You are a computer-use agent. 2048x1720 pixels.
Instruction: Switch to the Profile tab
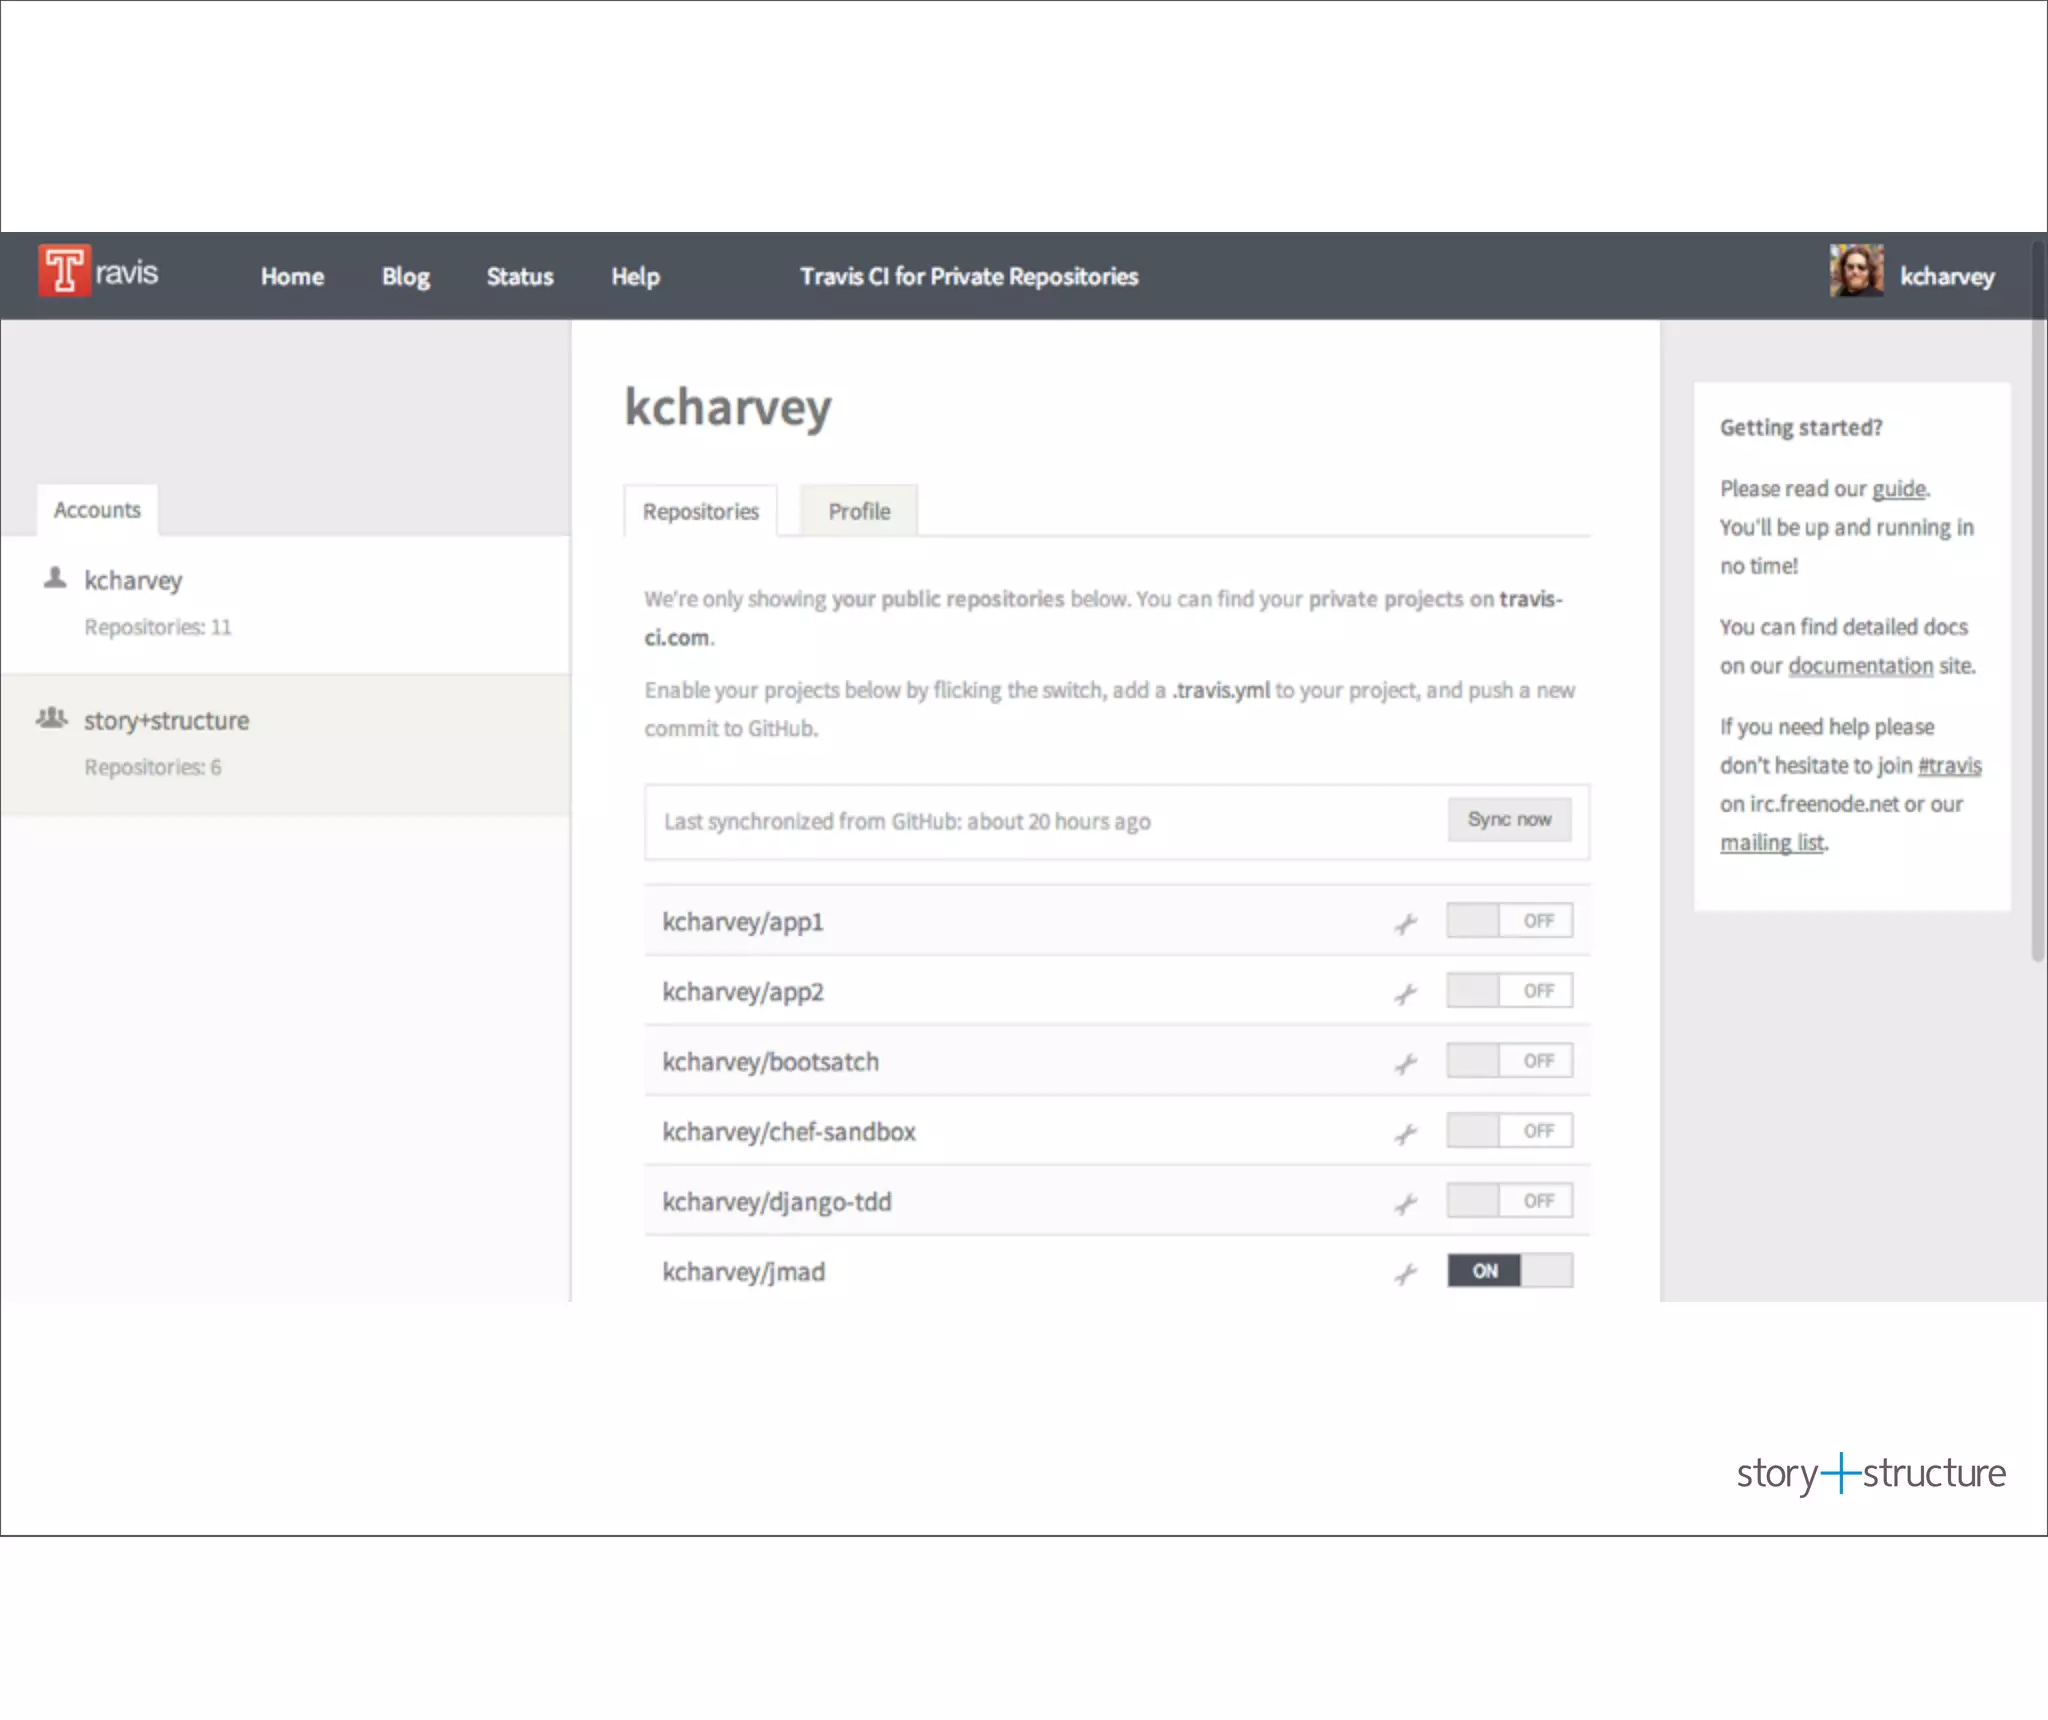pos(858,511)
